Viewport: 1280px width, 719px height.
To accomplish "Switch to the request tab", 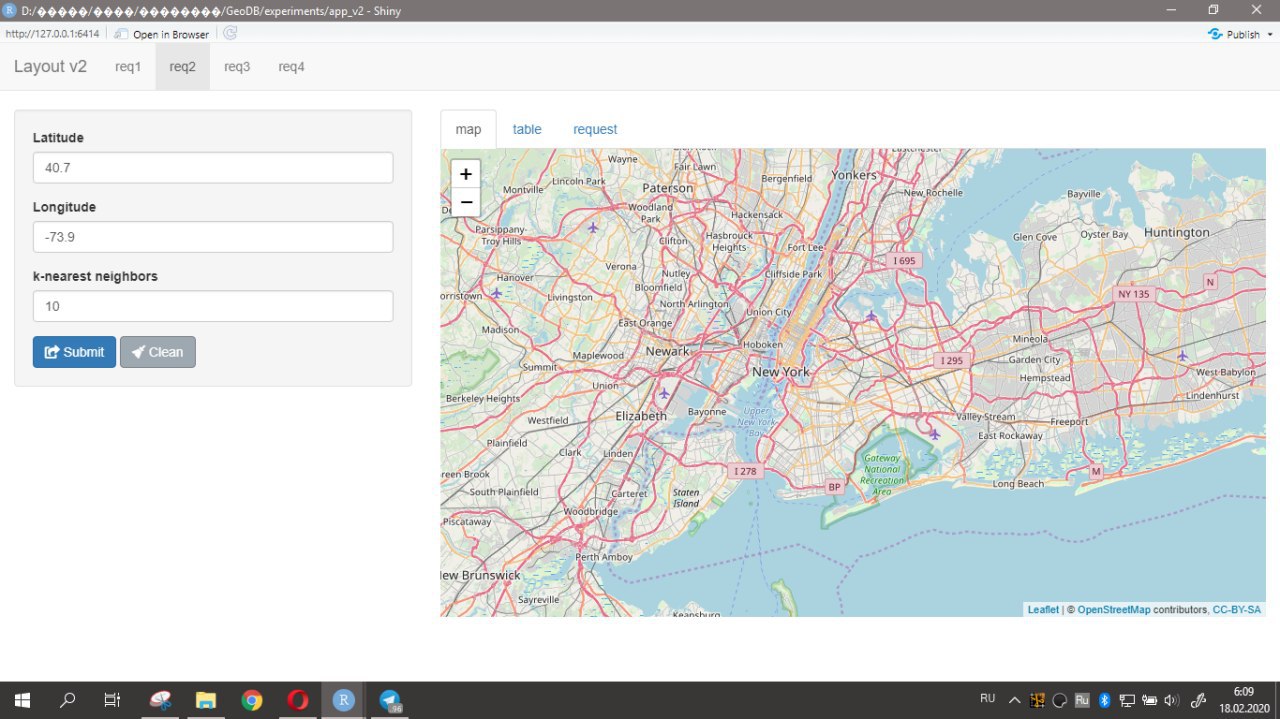I will 595,129.
